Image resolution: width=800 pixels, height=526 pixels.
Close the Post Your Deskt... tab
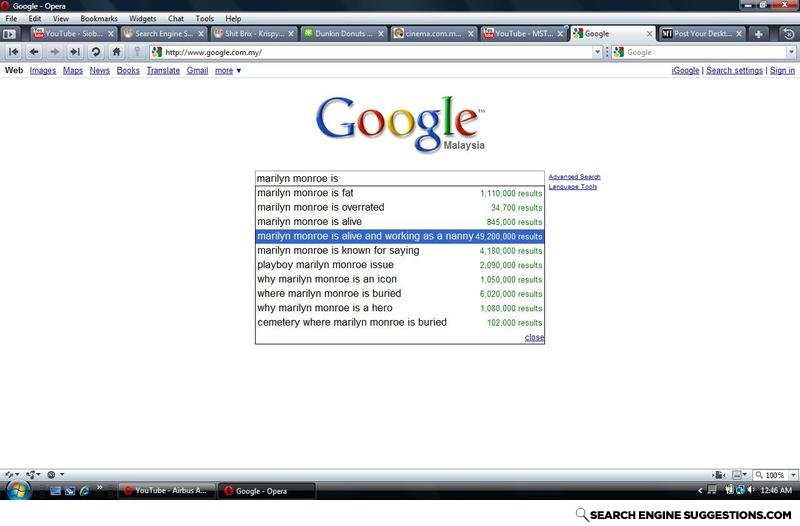coord(739,34)
